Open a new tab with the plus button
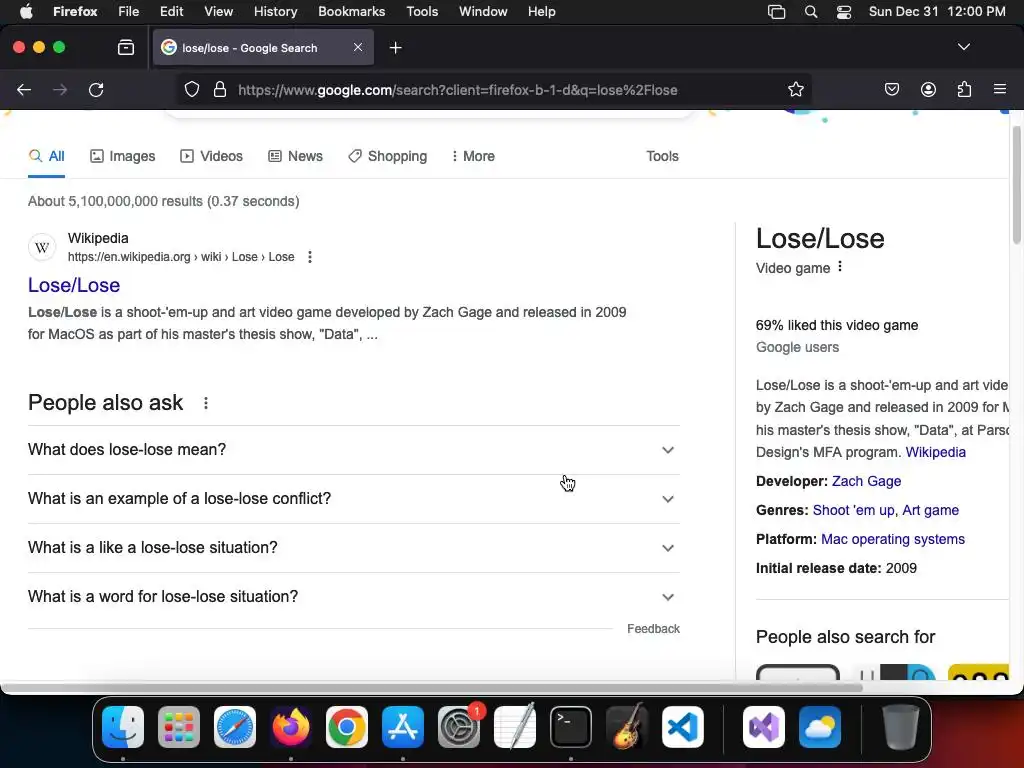Viewport: 1024px width, 768px height. (395, 48)
